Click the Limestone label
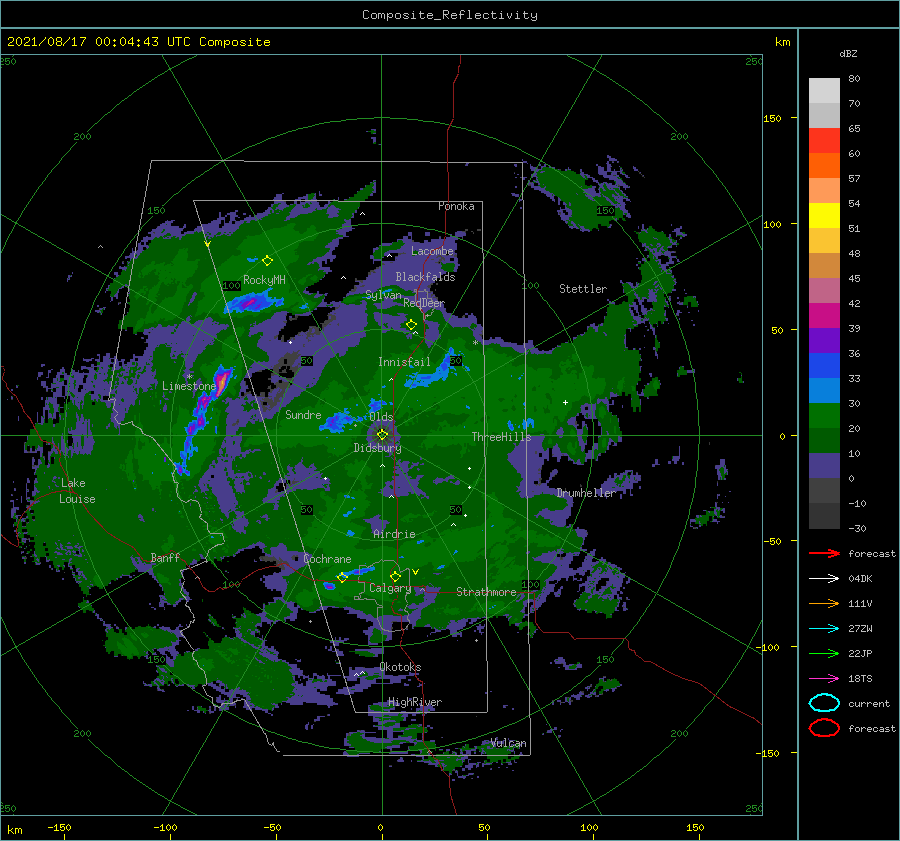Viewport: 900px width, 841px height. 189,386
